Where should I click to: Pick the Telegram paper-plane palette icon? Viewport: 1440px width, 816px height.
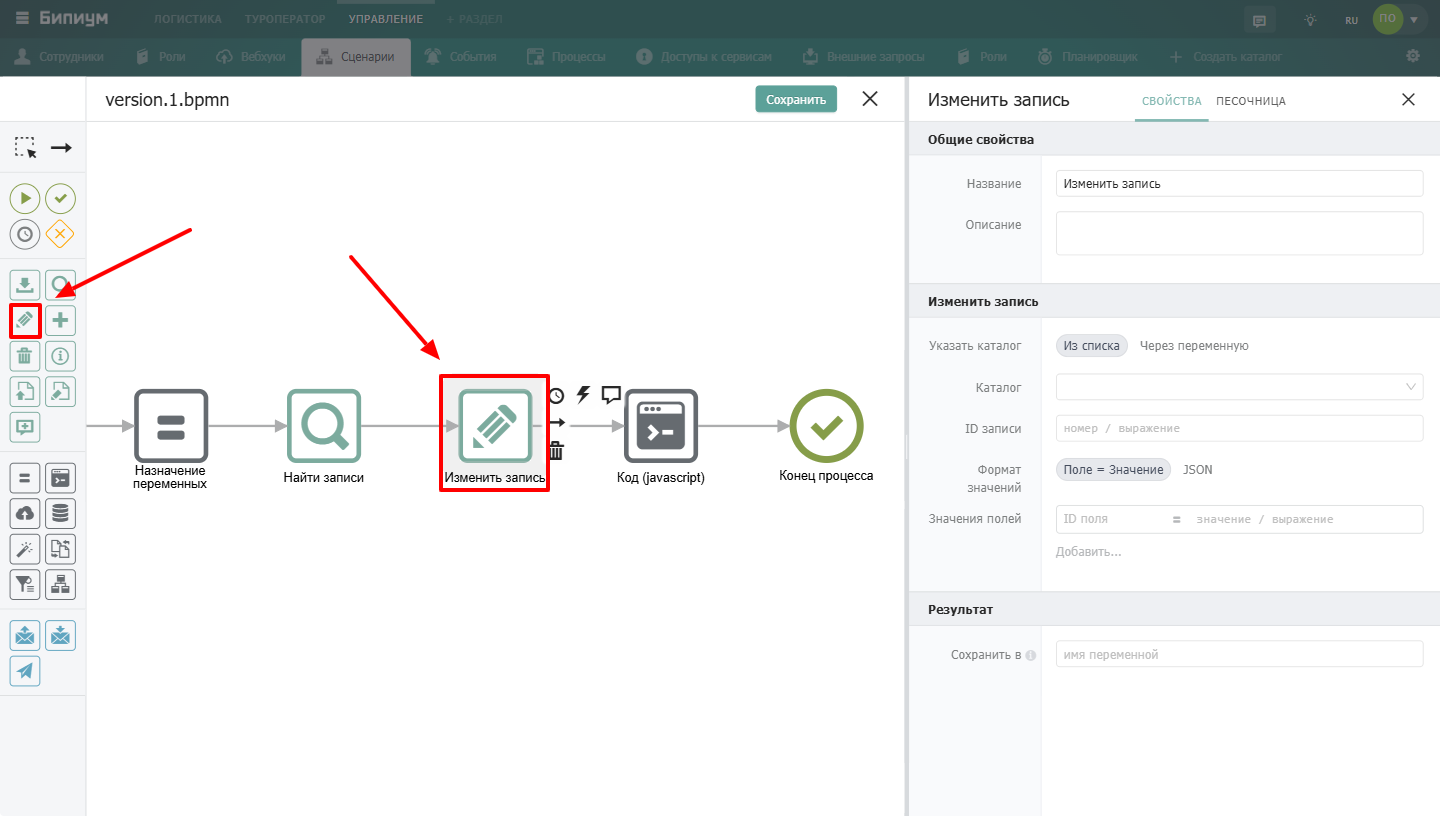[25, 671]
